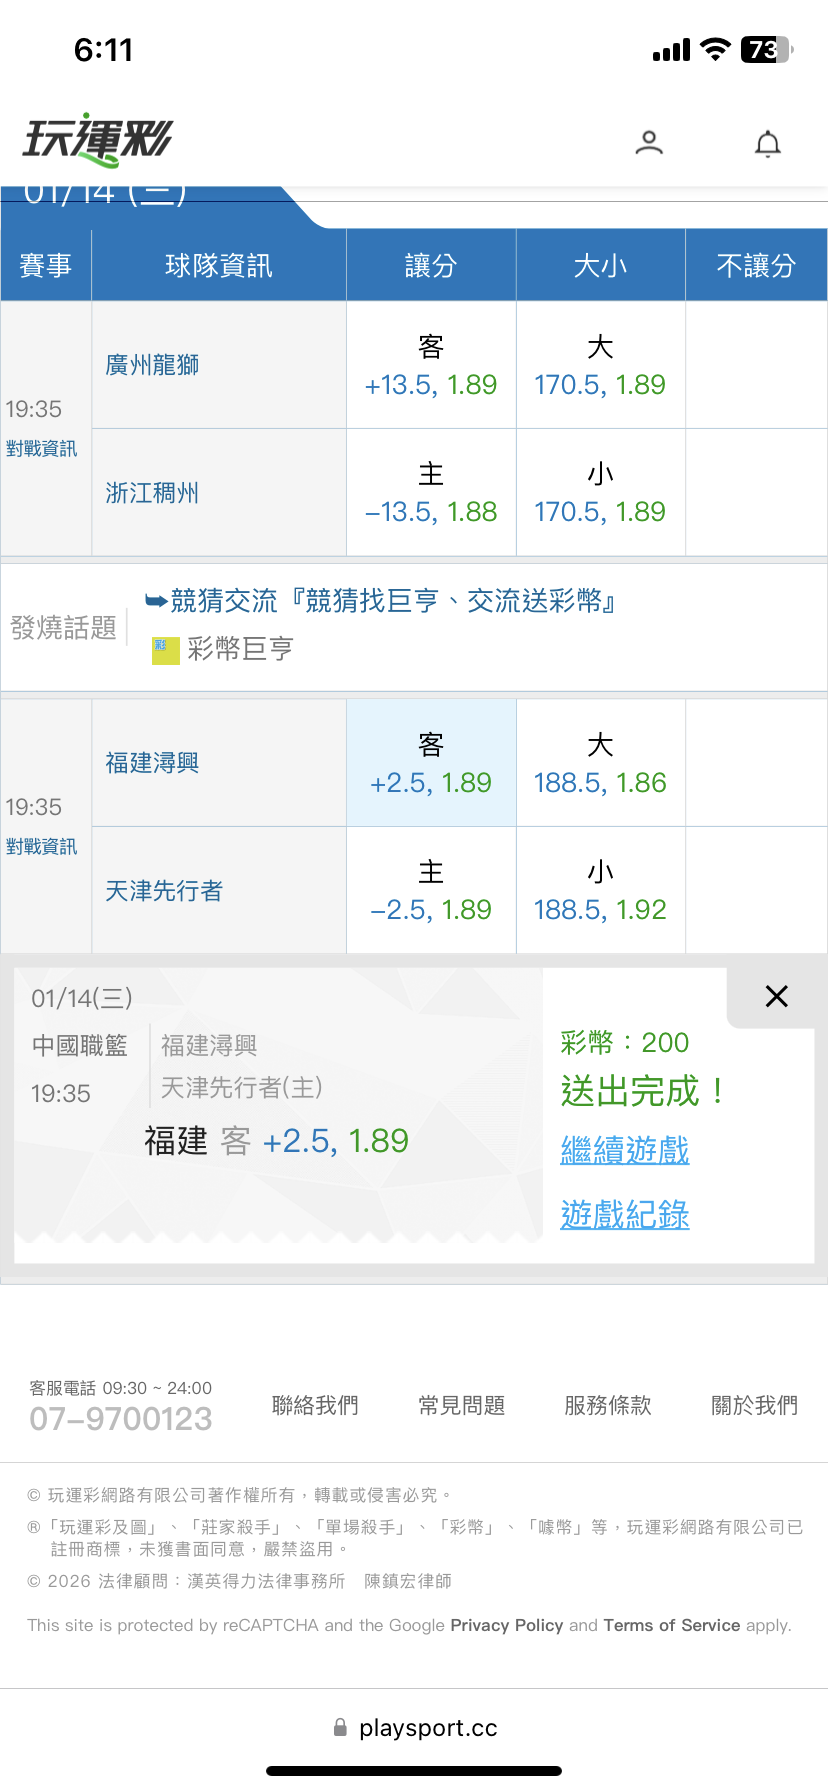Open the Google Privacy Policy link
Image resolution: width=828 pixels, height=1792 pixels.
coord(507,1625)
